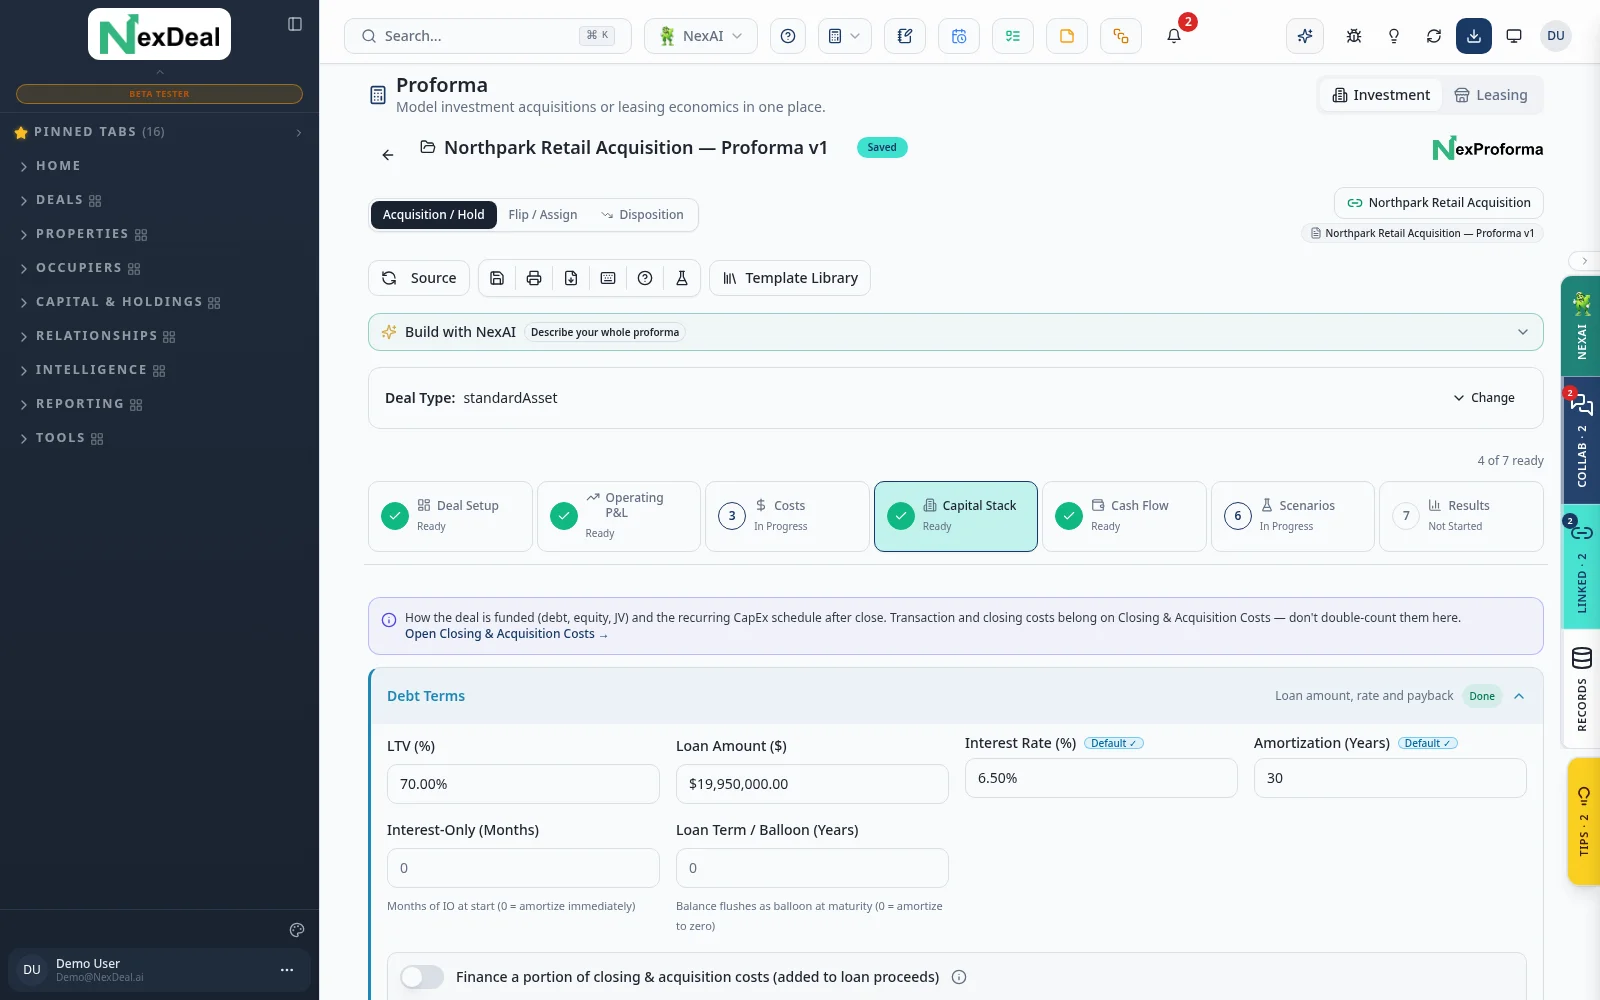Expand Pinned Tabs in the sidebar
Image resolution: width=1600 pixels, height=1000 pixels.
(x=160, y=132)
